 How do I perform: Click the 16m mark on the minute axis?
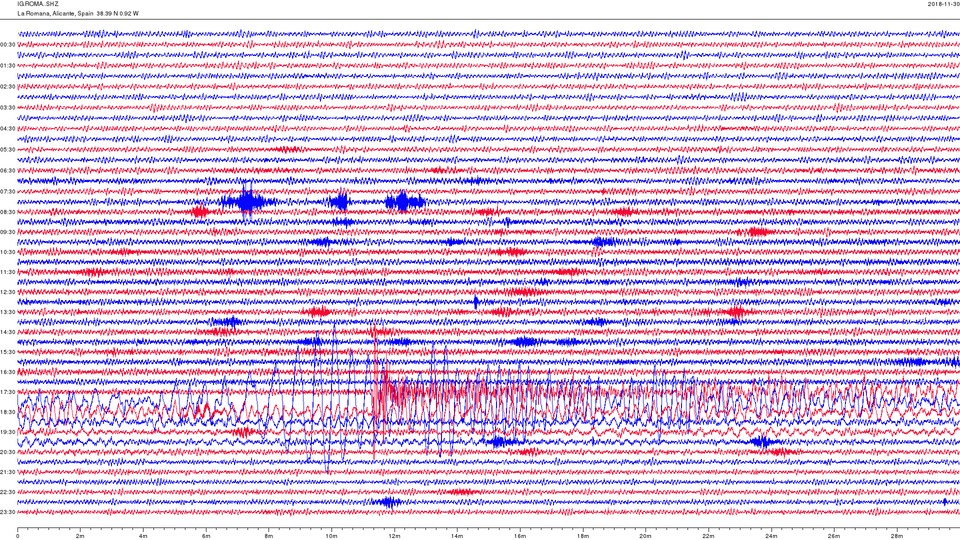click(520, 536)
